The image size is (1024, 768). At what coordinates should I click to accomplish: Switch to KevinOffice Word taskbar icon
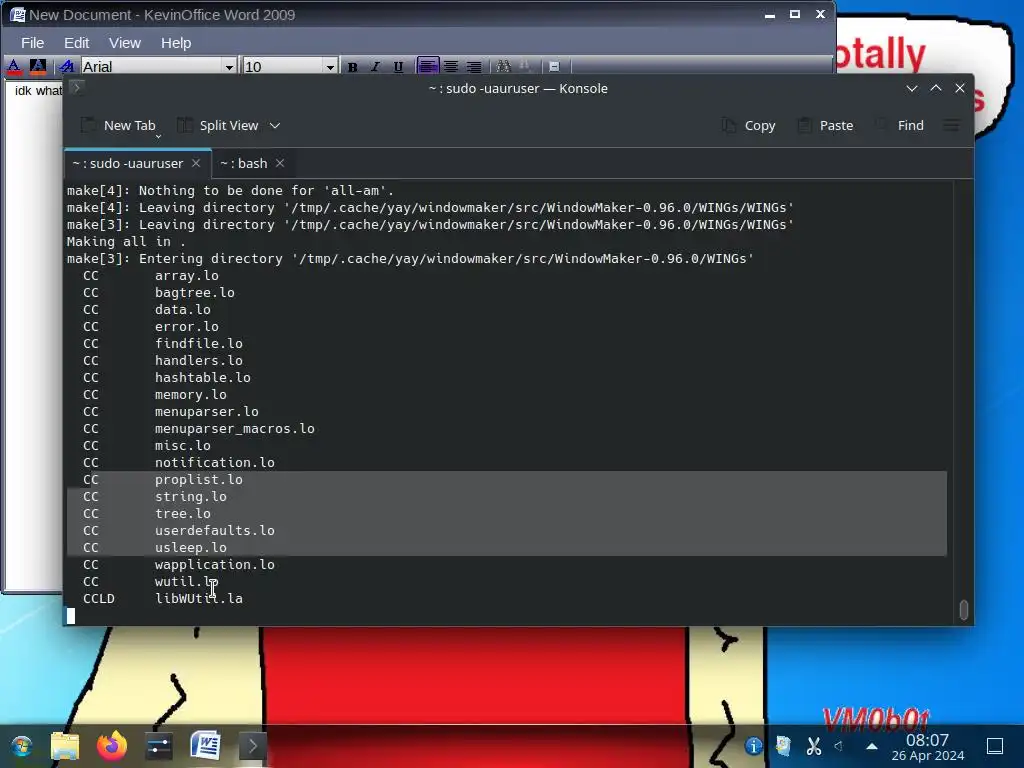point(205,746)
